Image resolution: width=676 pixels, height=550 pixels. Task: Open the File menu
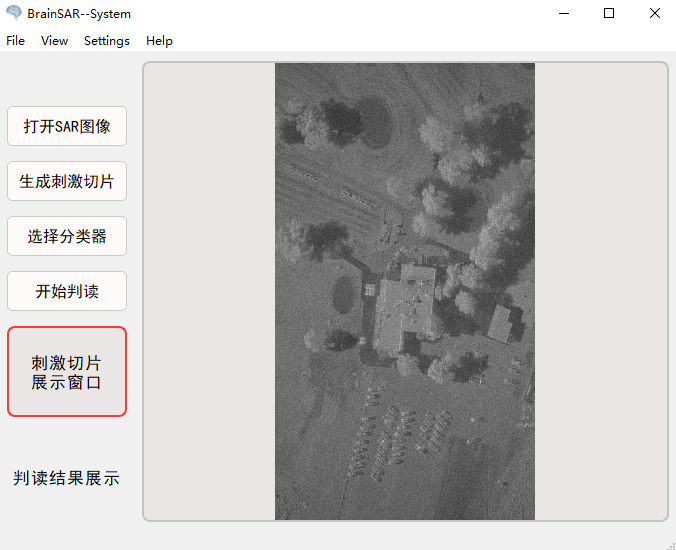(x=16, y=41)
